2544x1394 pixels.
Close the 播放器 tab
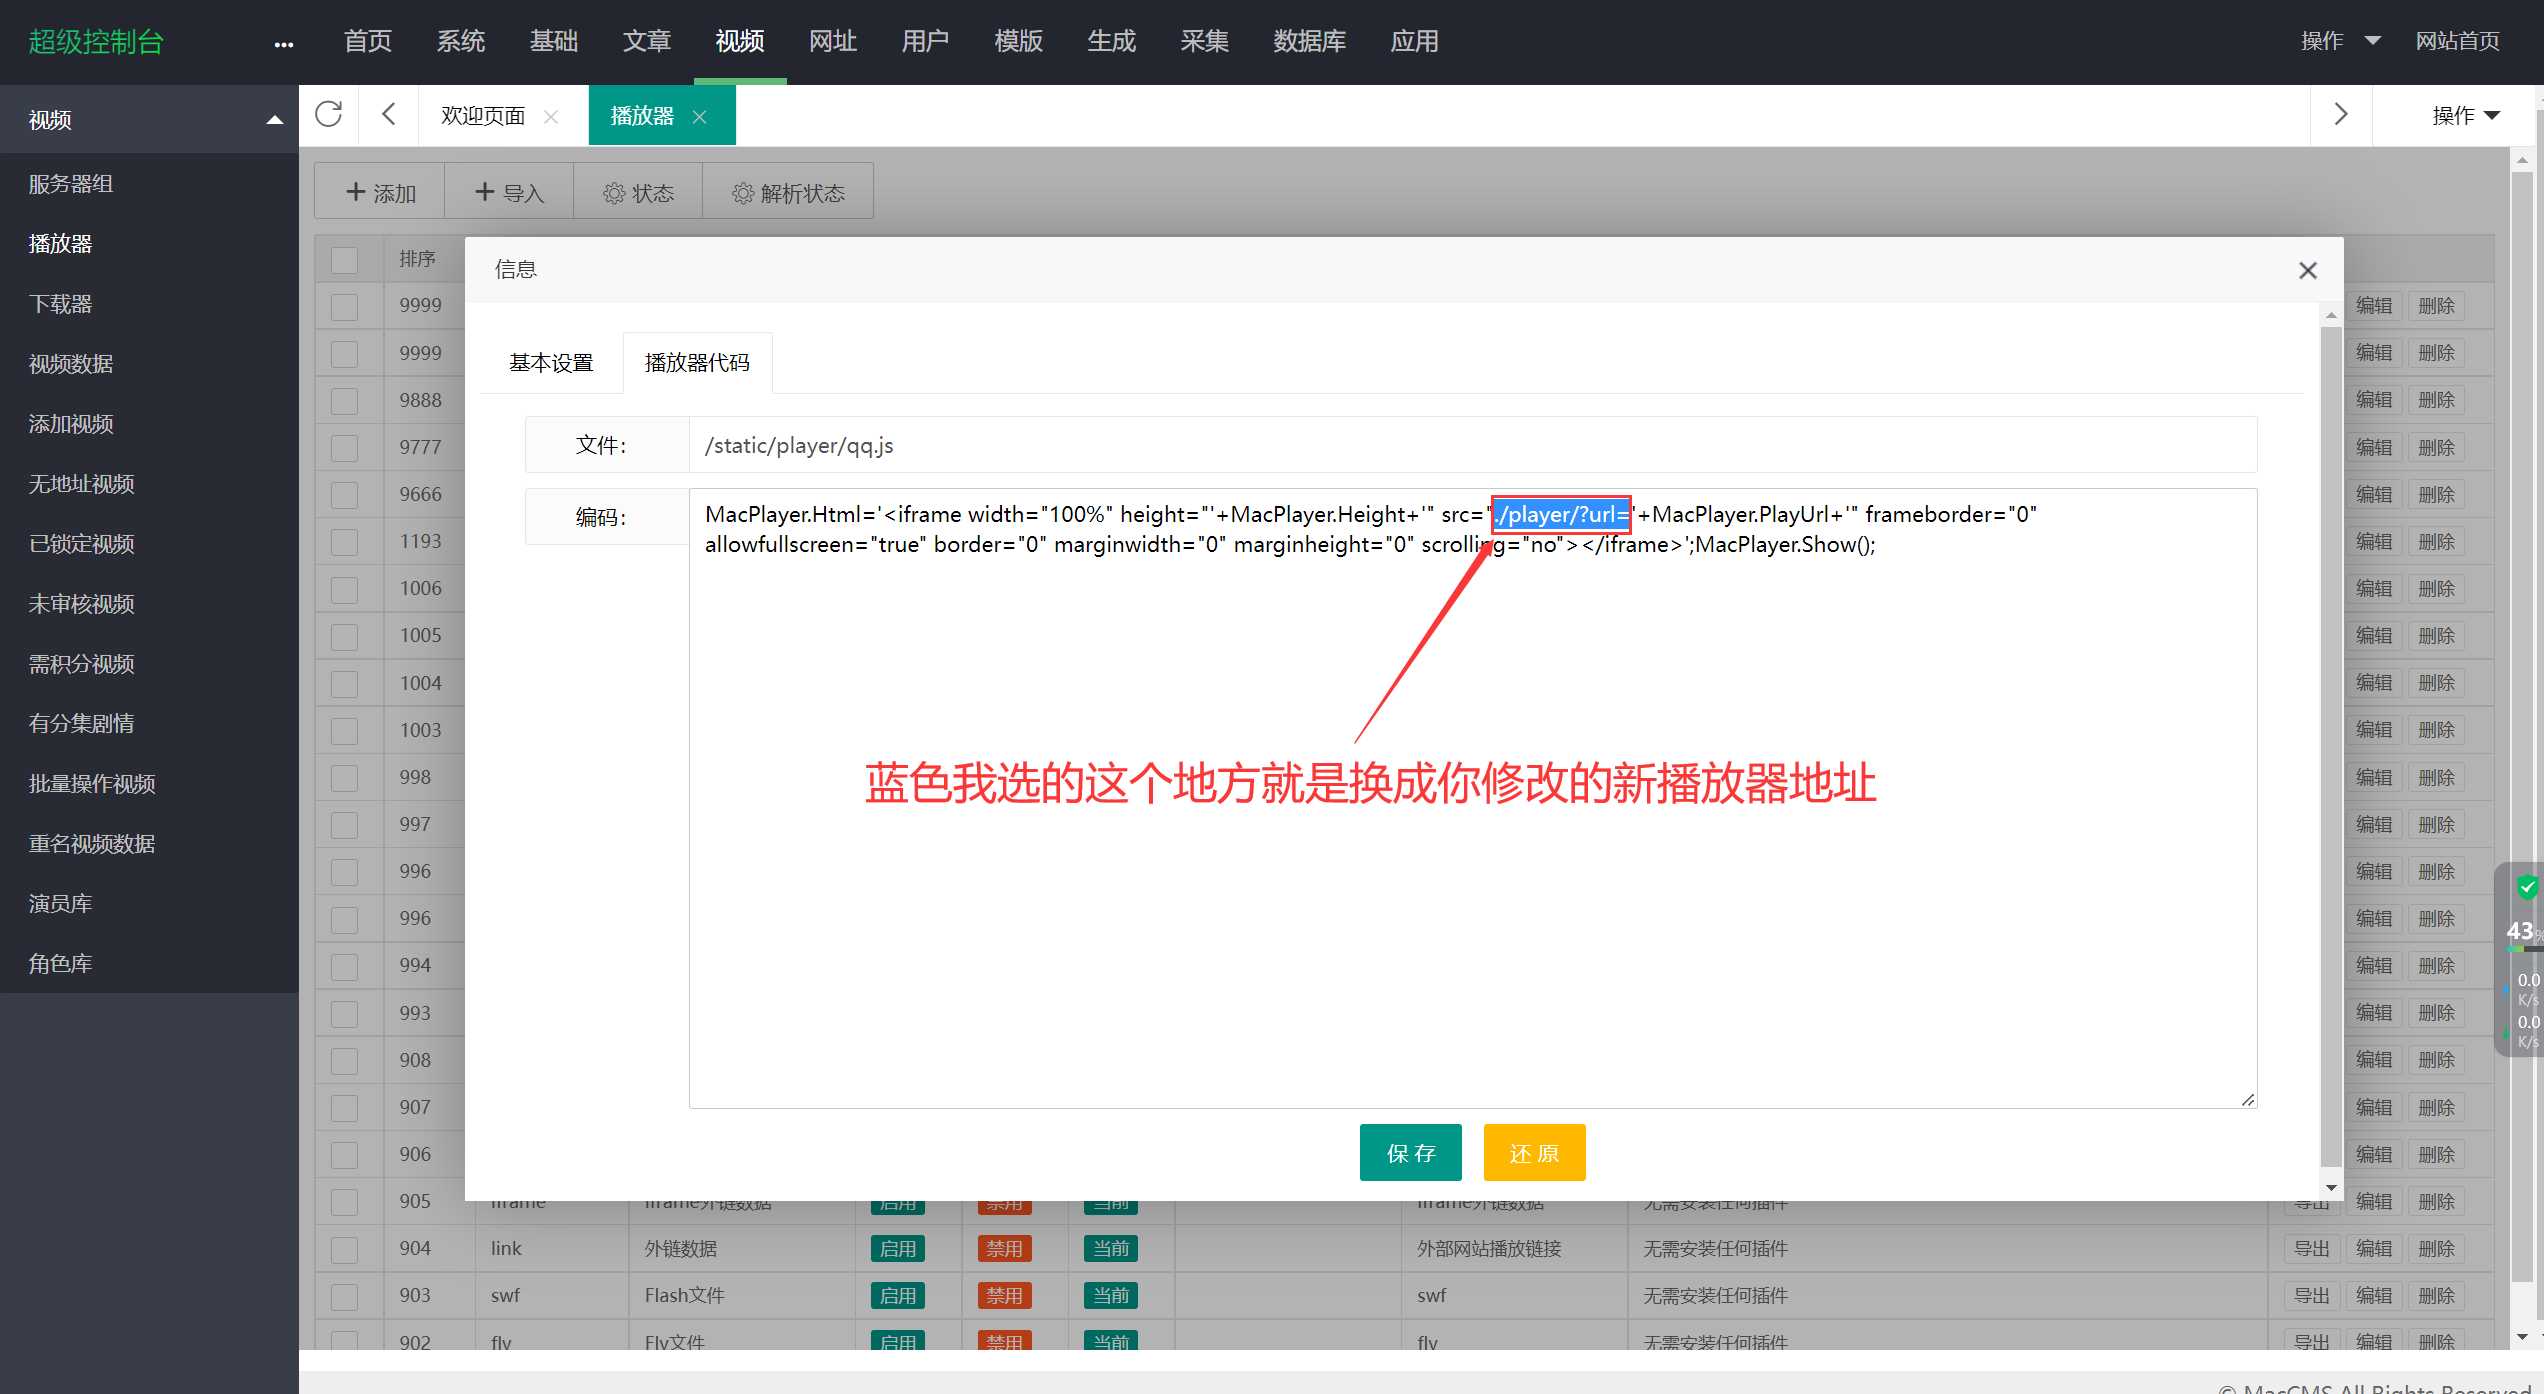pyautogui.click(x=700, y=117)
